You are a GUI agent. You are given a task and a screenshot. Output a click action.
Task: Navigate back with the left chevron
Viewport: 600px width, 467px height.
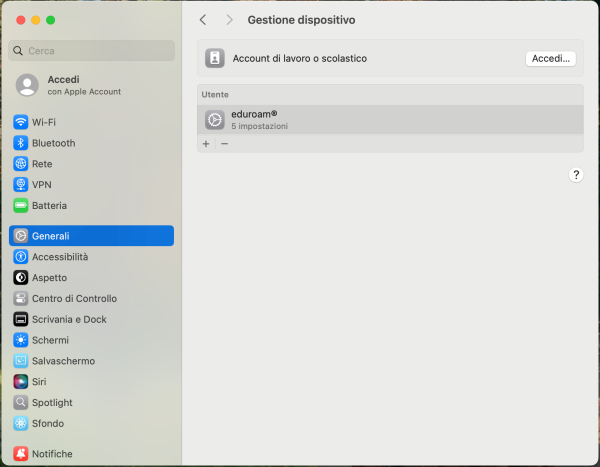pyautogui.click(x=203, y=20)
